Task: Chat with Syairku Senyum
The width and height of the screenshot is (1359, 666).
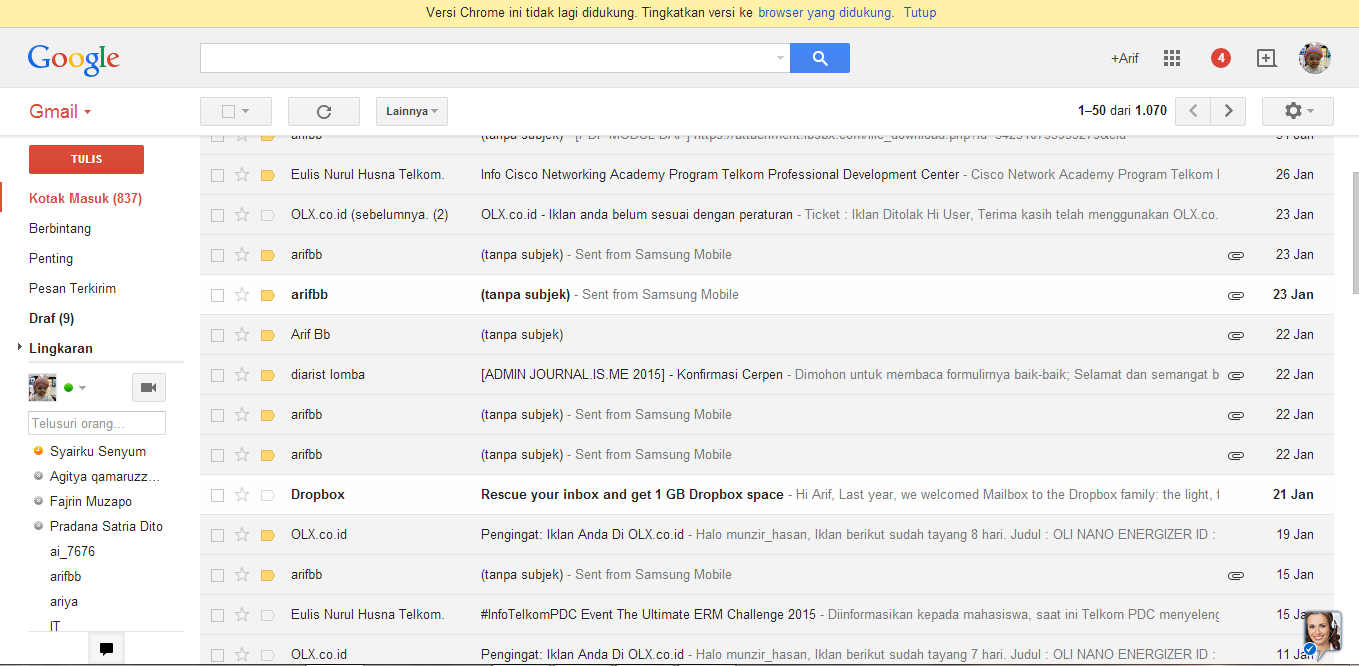Action: tap(98, 451)
